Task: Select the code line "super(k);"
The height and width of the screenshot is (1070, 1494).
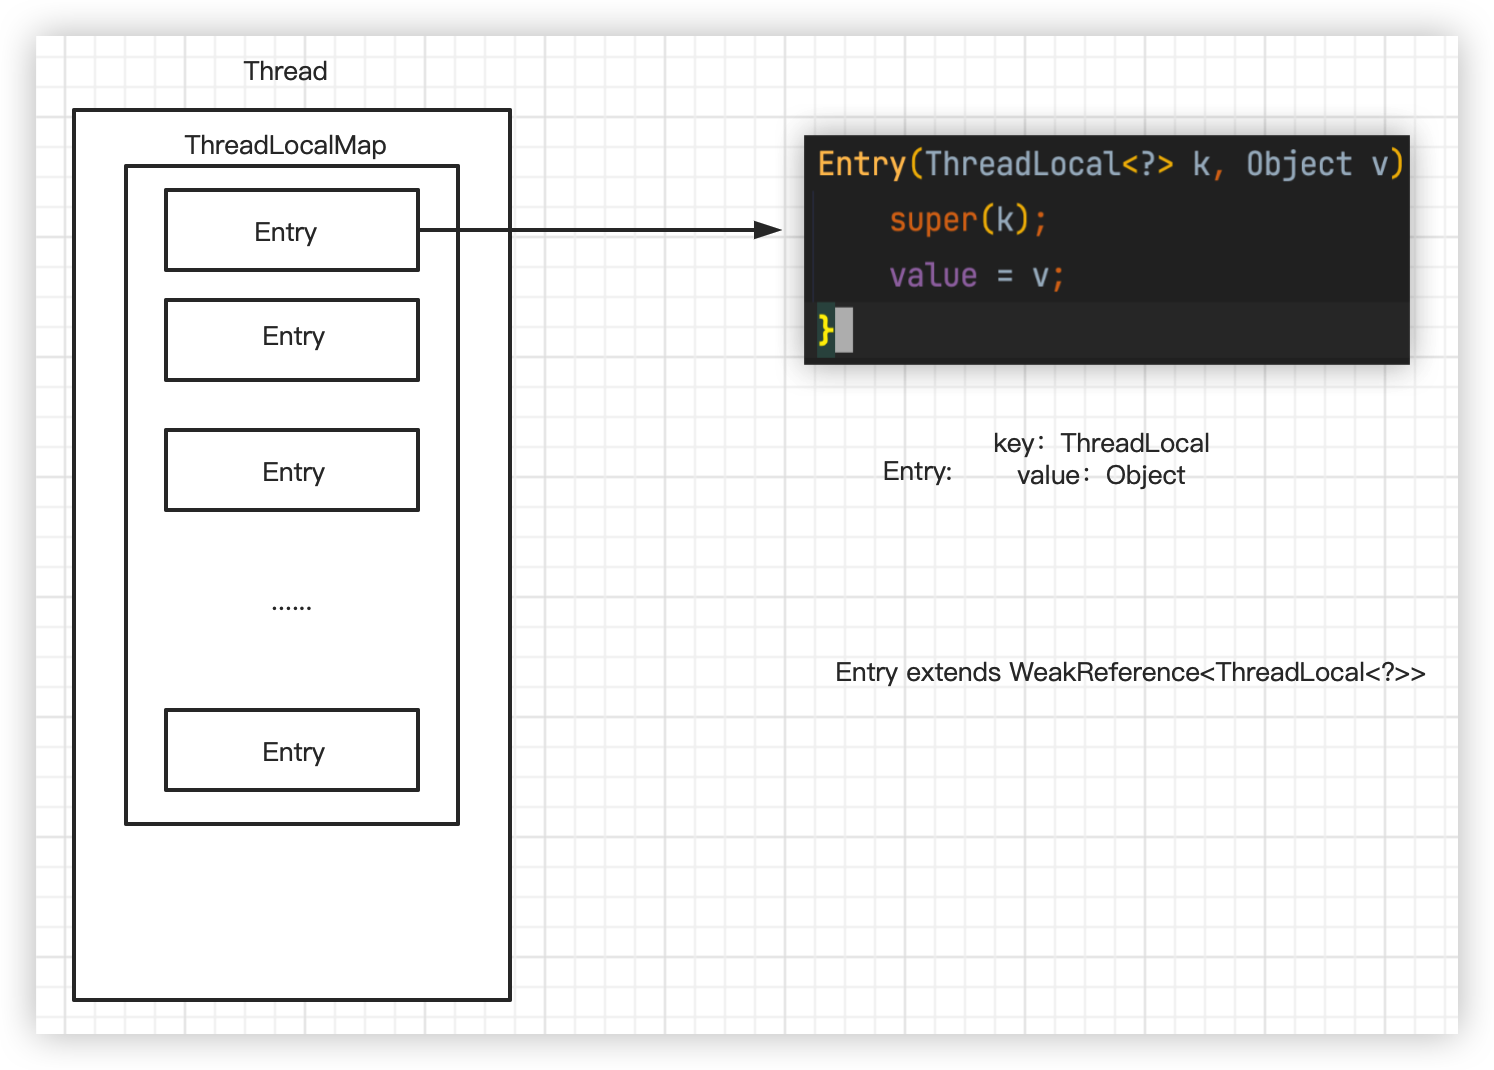Action: pyautogui.click(x=968, y=219)
